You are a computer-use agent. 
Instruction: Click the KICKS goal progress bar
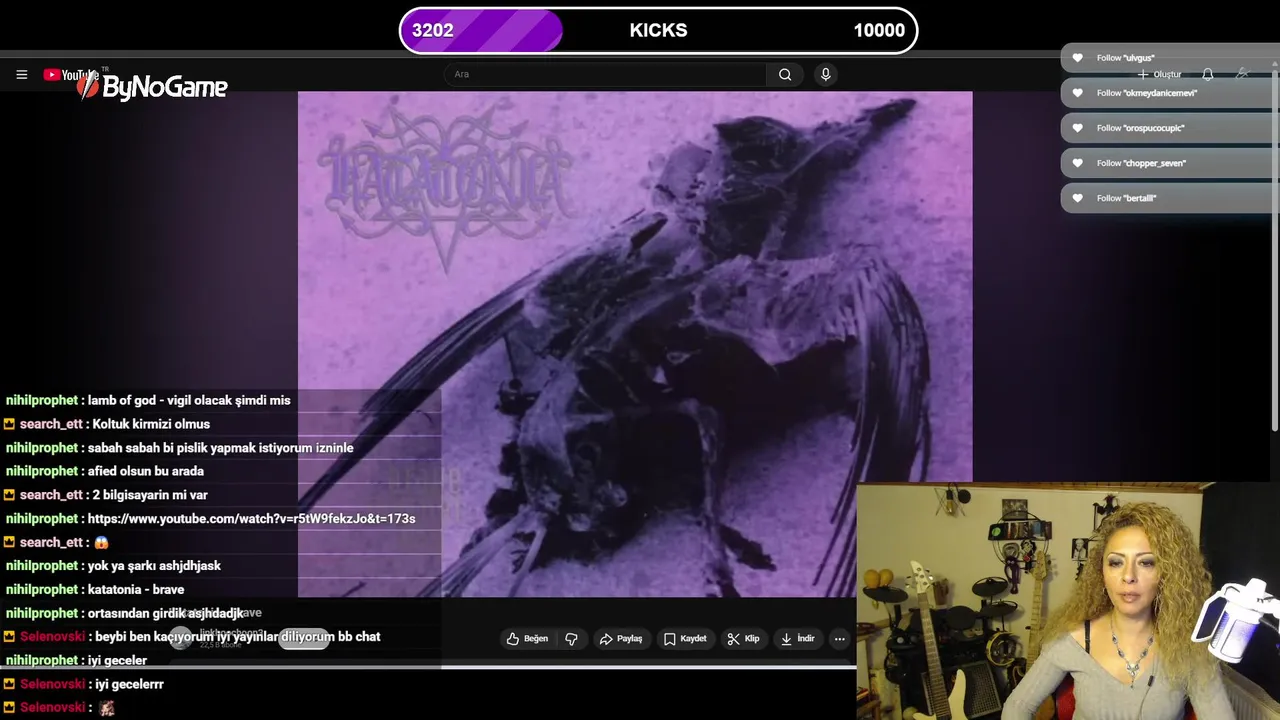(x=658, y=30)
